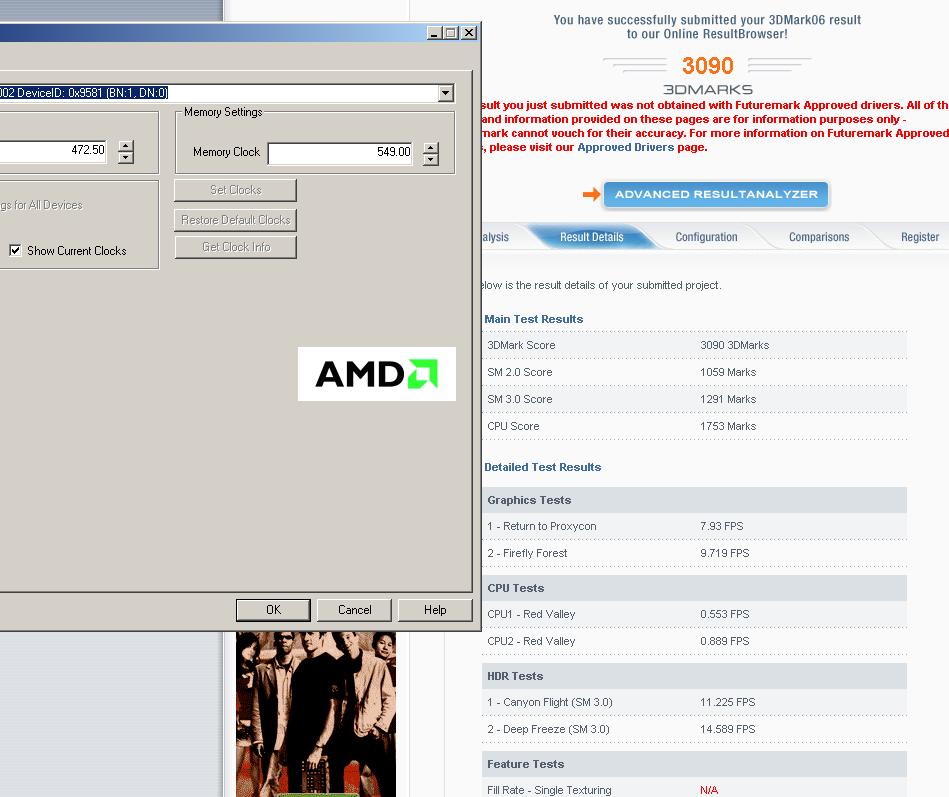Viewport: 949px width, 797px height.
Task: Click the Set Clocks button
Action: (235, 190)
